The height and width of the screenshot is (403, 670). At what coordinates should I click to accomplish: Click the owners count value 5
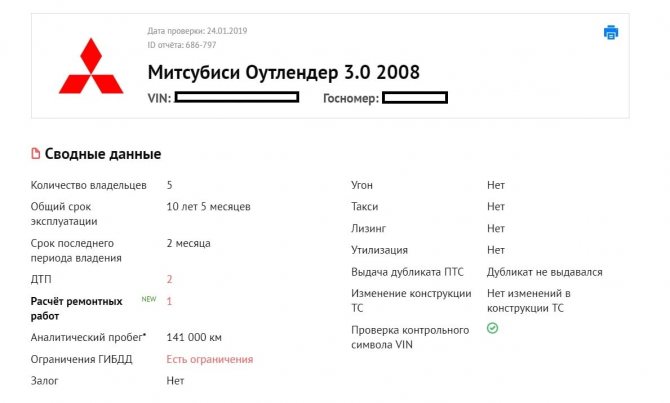(169, 185)
